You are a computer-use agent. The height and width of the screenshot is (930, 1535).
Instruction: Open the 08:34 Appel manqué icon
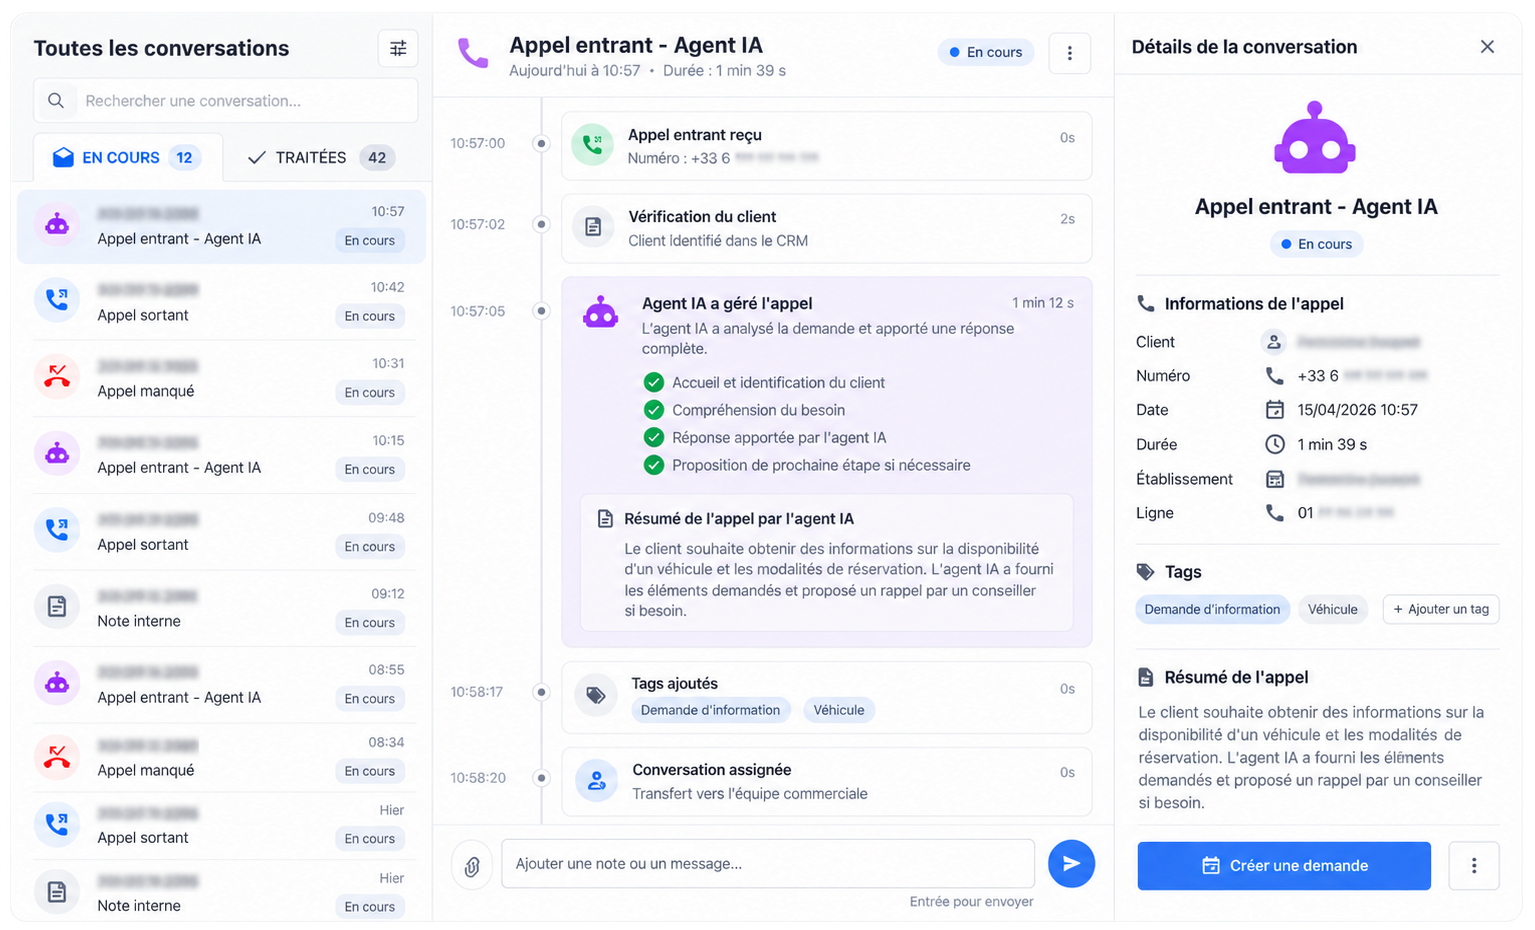tap(57, 757)
